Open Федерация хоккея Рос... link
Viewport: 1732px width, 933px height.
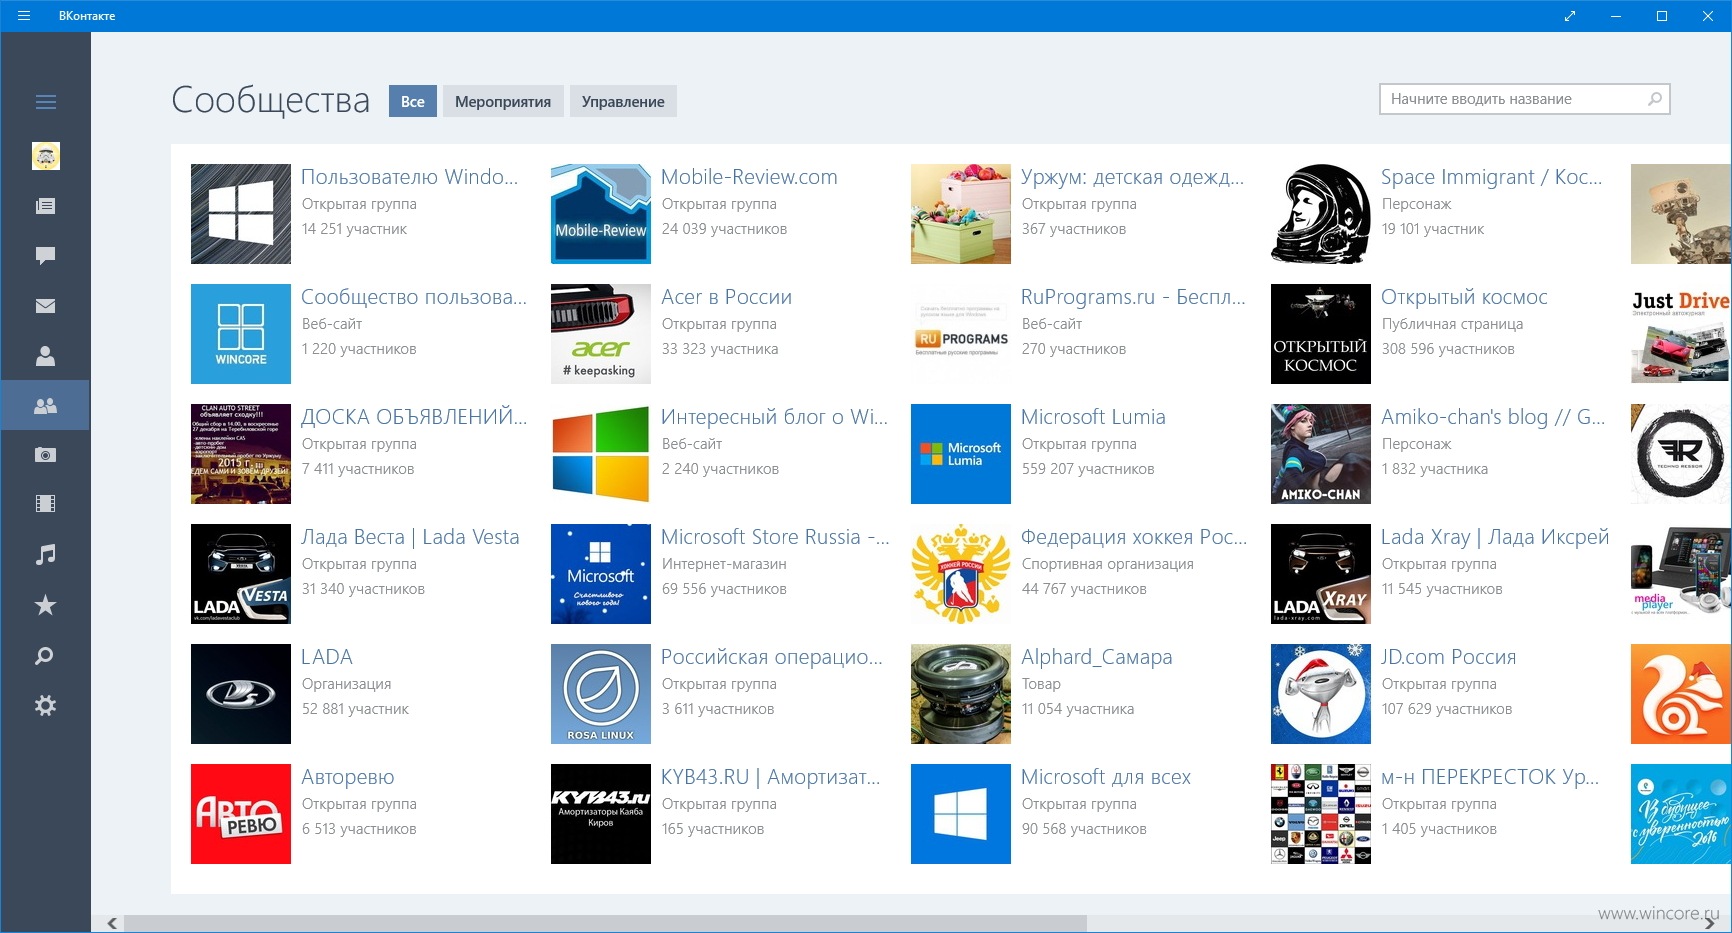click(1134, 537)
